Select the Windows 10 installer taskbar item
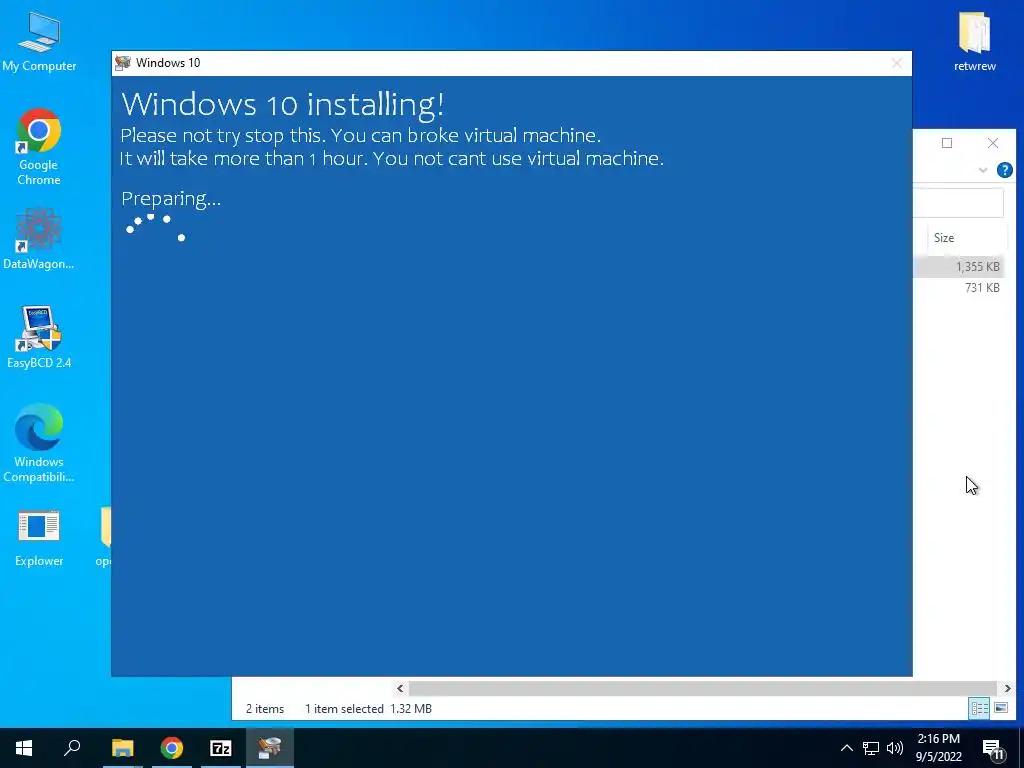 tap(270, 748)
